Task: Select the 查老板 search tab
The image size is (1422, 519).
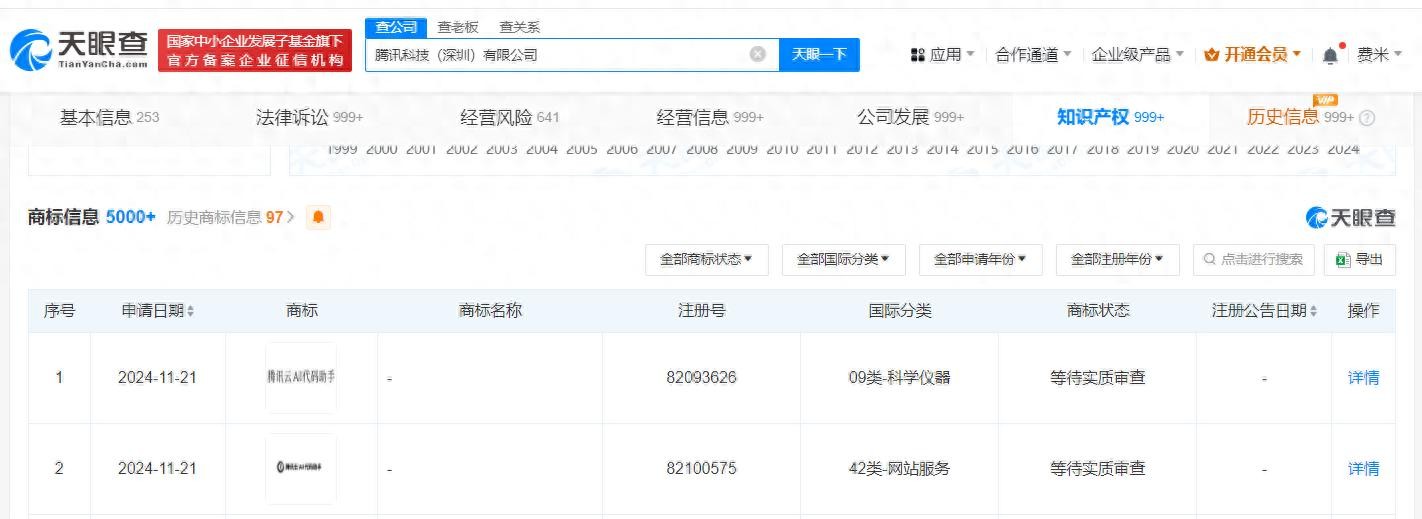Action: [x=458, y=28]
